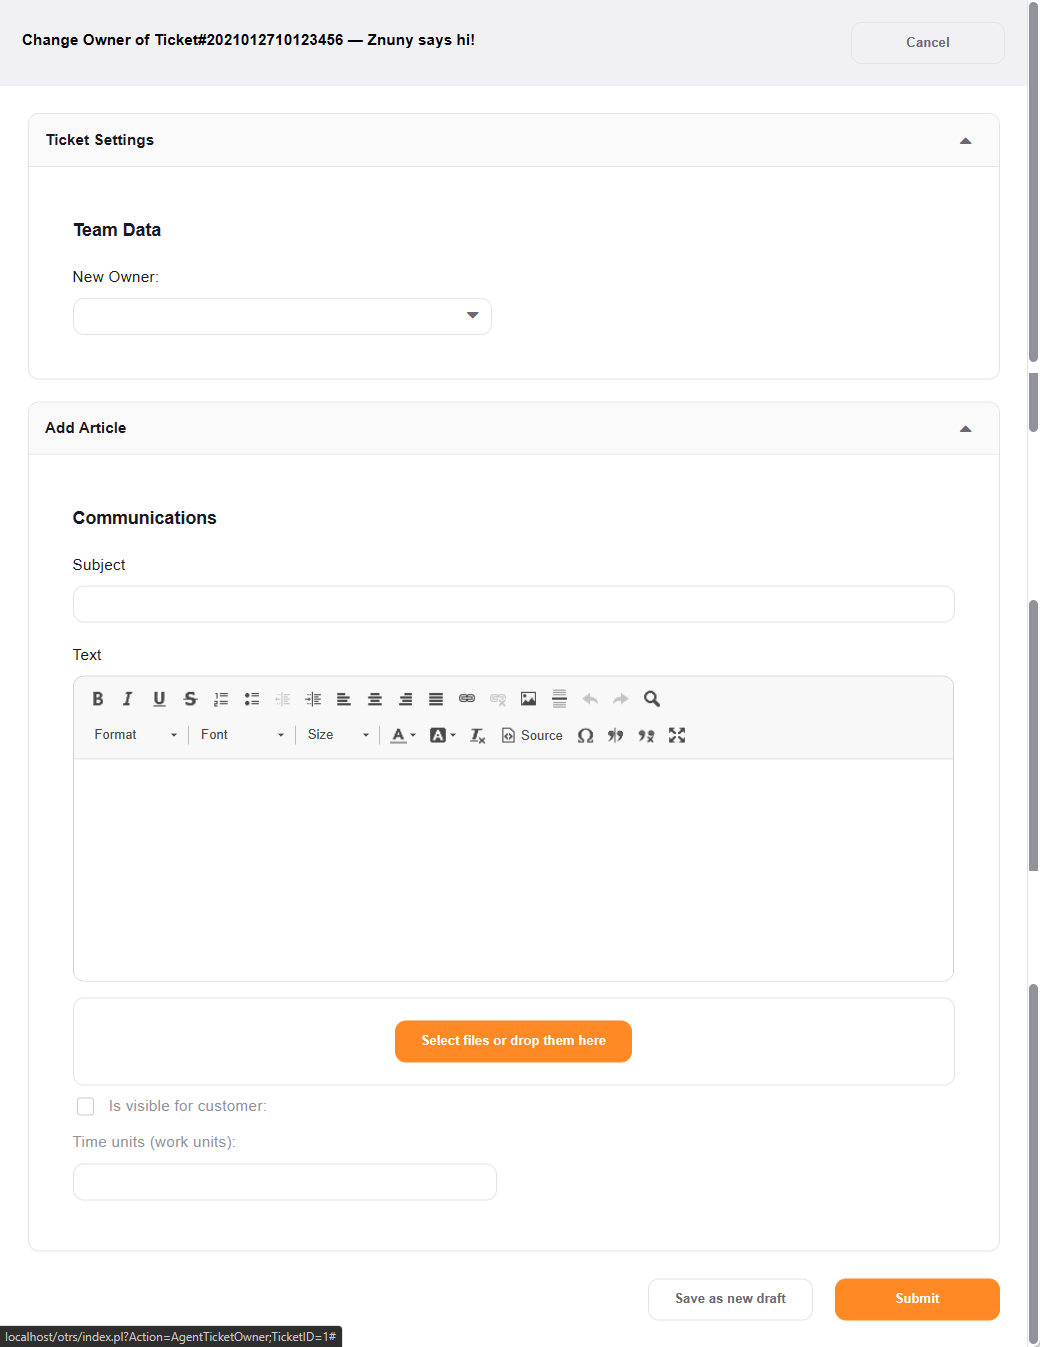
Task: Select the Underline formatting icon
Action: pos(159,698)
